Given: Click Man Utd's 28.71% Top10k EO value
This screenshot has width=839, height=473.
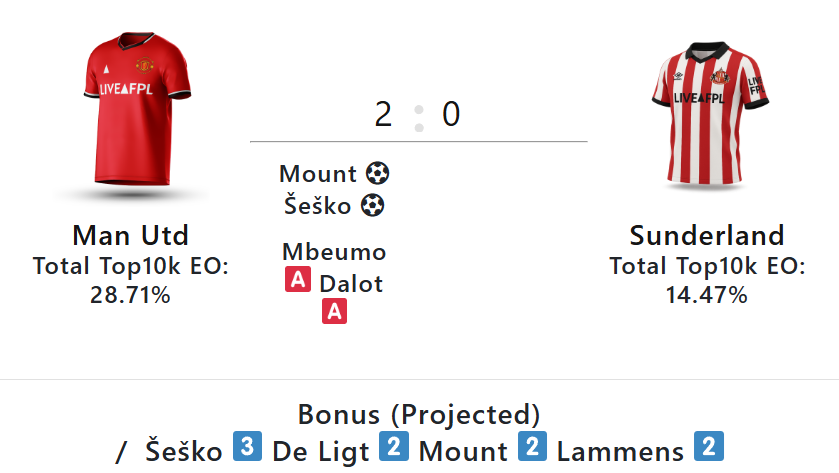Looking at the screenshot, I should point(131,295).
